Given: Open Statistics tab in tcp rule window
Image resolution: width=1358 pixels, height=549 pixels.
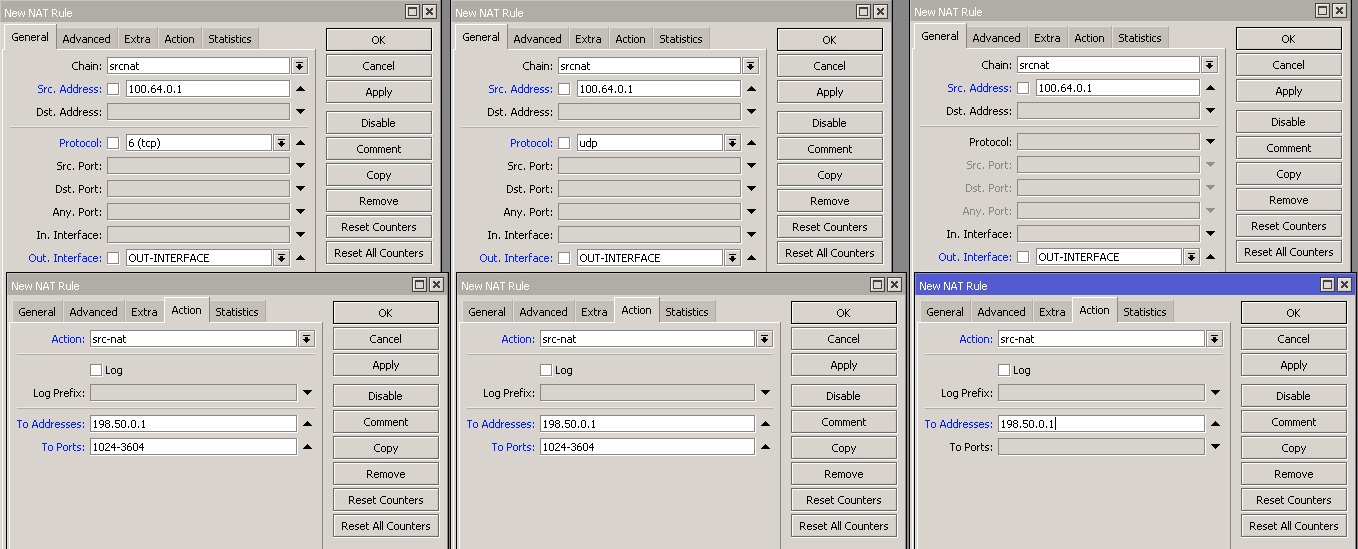Looking at the screenshot, I should click(230, 39).
